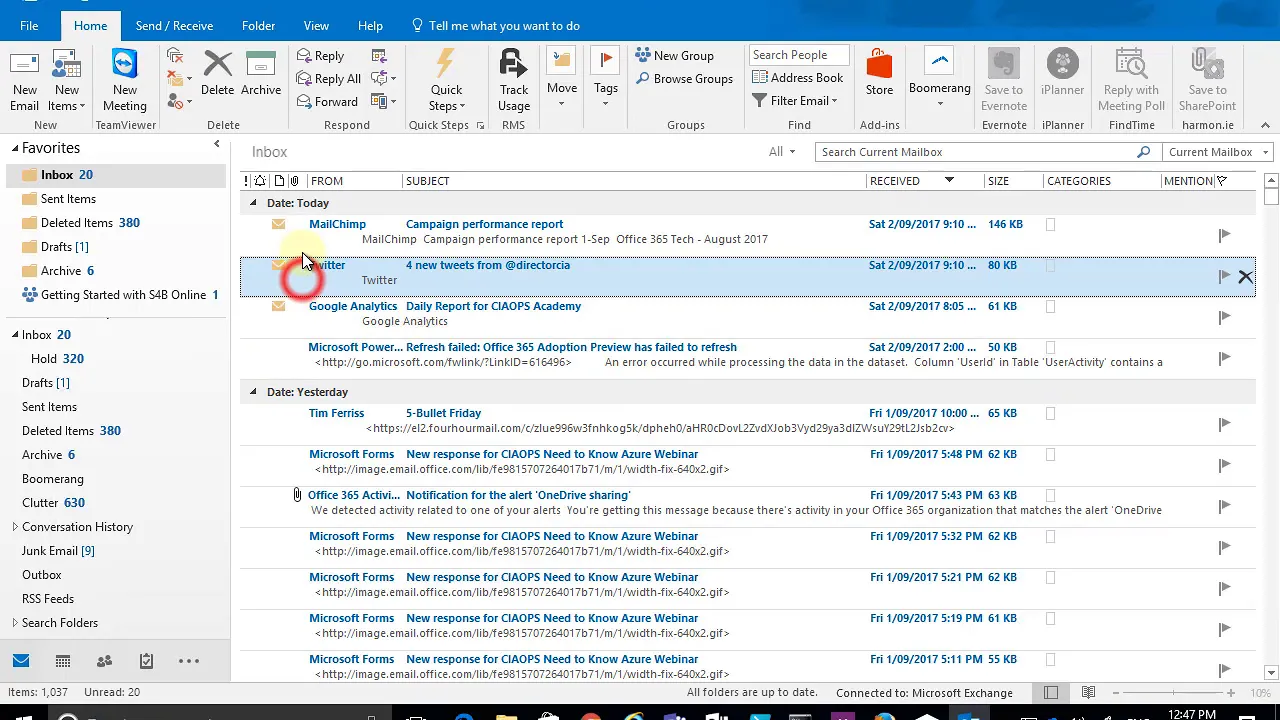Collapse the ribbon with the arrow

point(1265,126)
